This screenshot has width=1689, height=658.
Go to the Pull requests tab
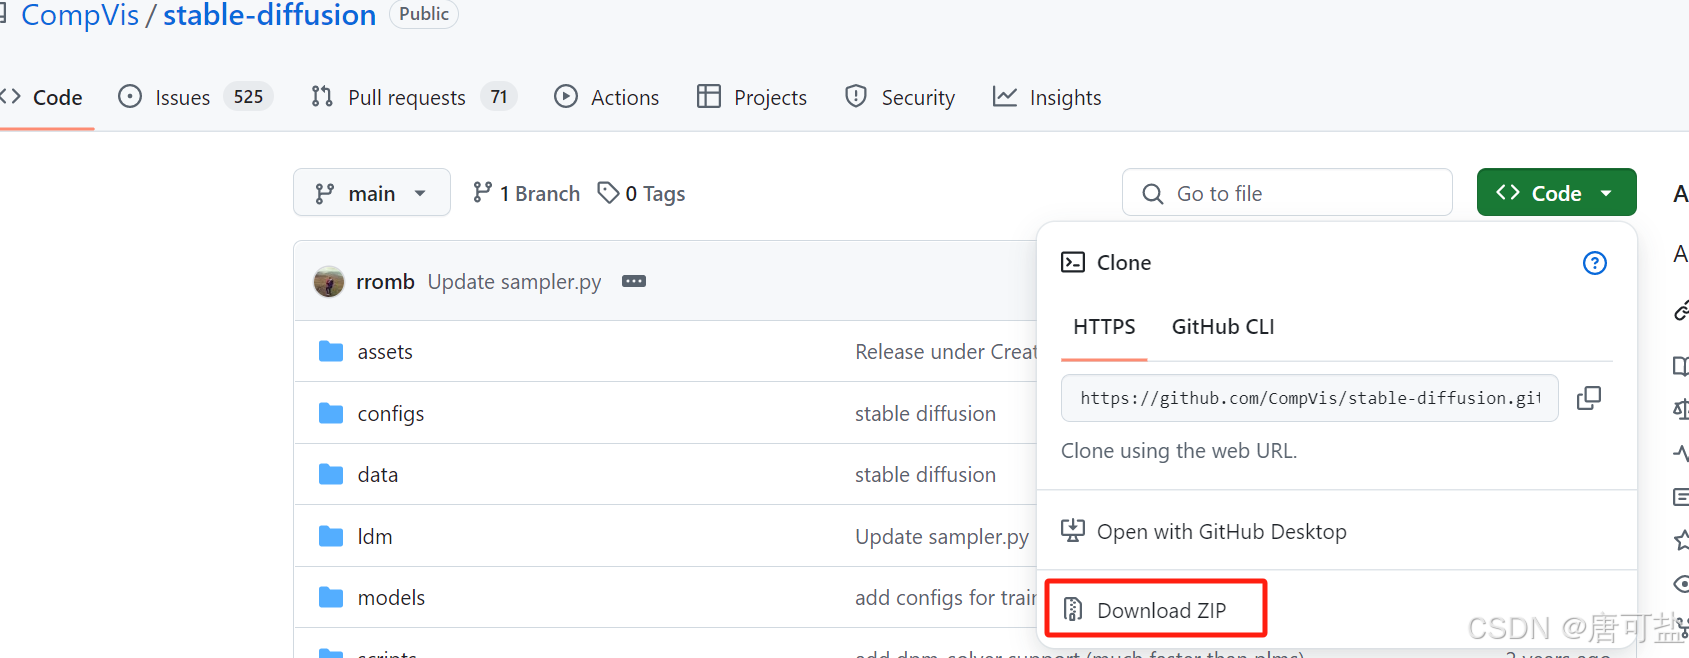tap(412, 97)
